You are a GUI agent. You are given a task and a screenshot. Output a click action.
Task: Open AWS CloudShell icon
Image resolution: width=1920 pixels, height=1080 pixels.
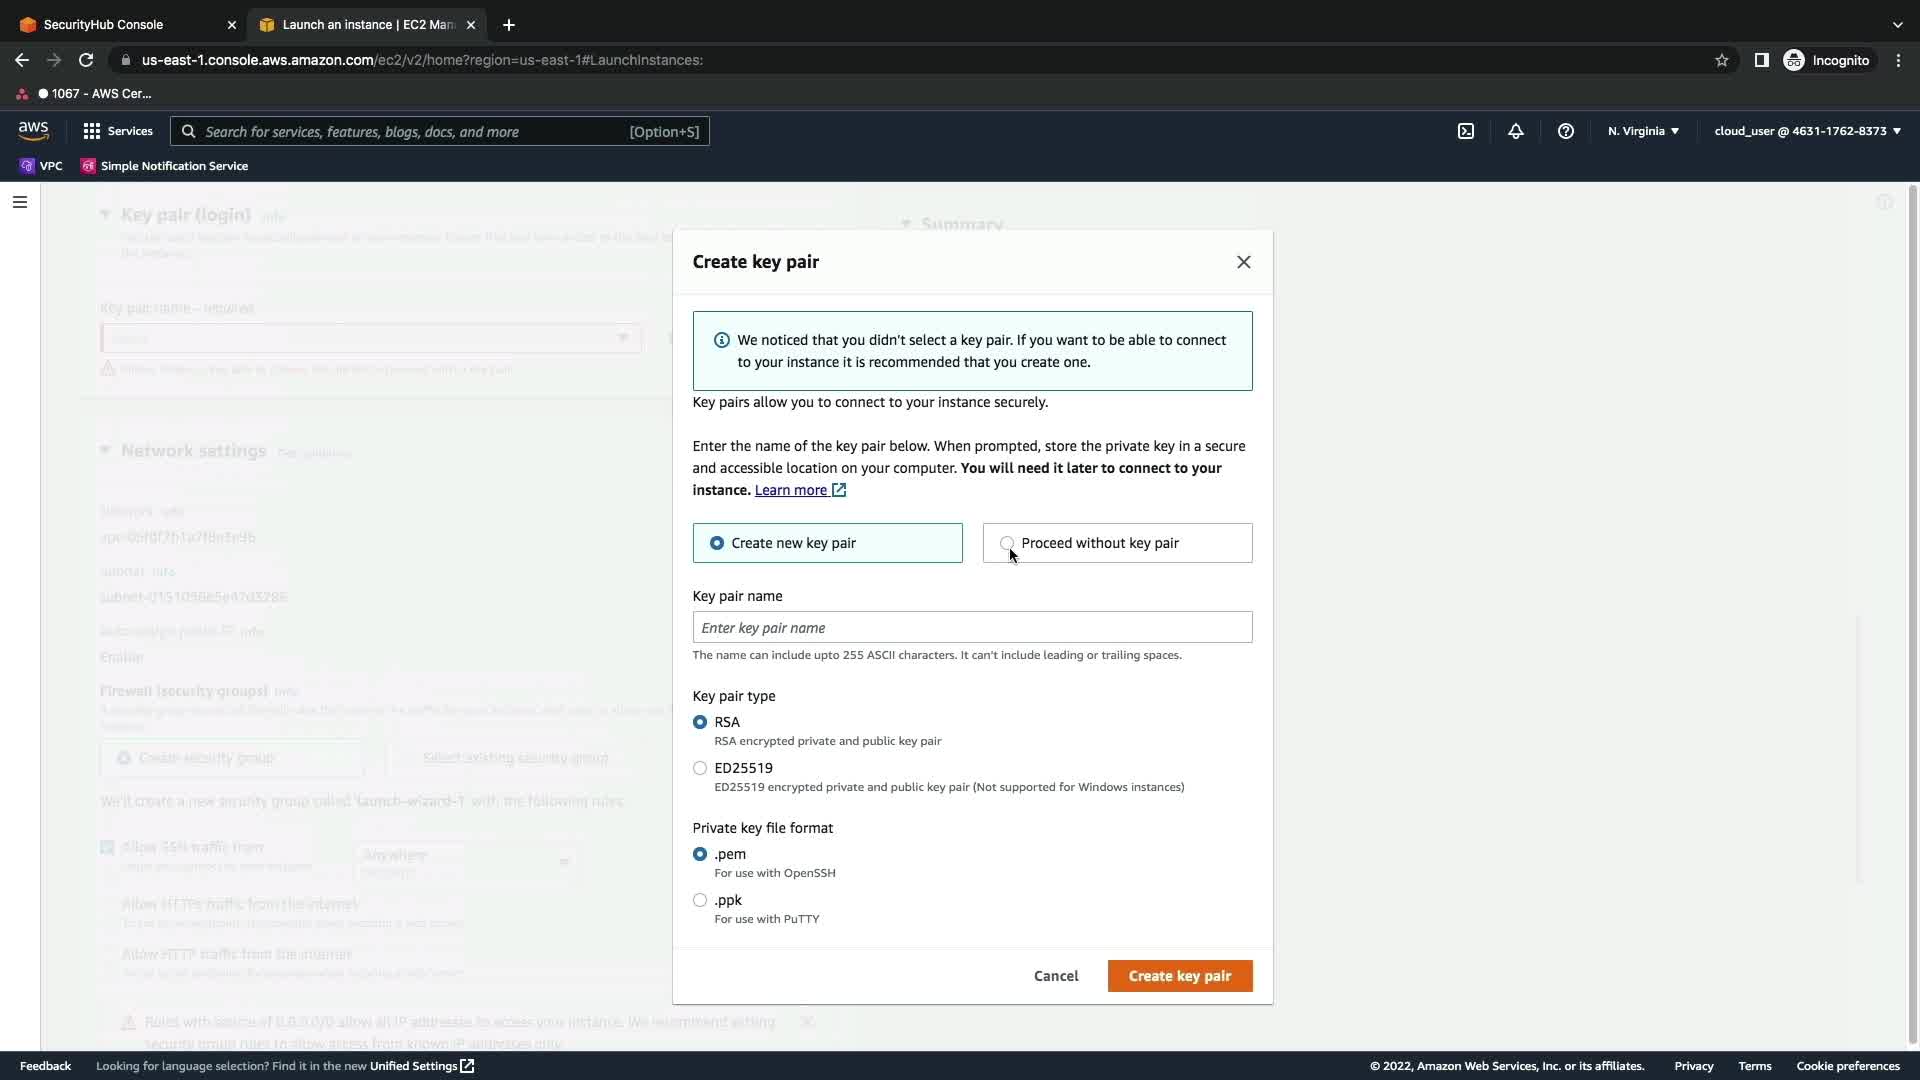(x=1466, y=131)
